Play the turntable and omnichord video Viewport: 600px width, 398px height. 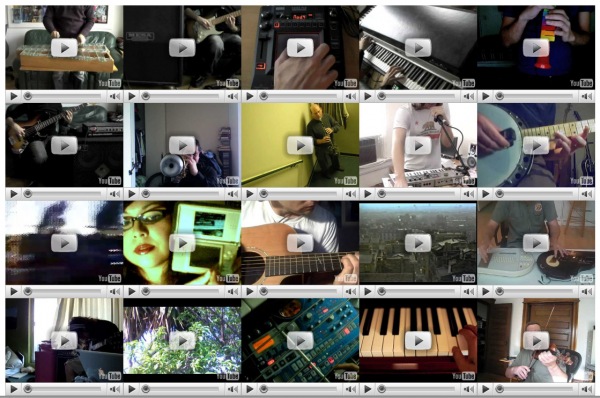(536, 243)
